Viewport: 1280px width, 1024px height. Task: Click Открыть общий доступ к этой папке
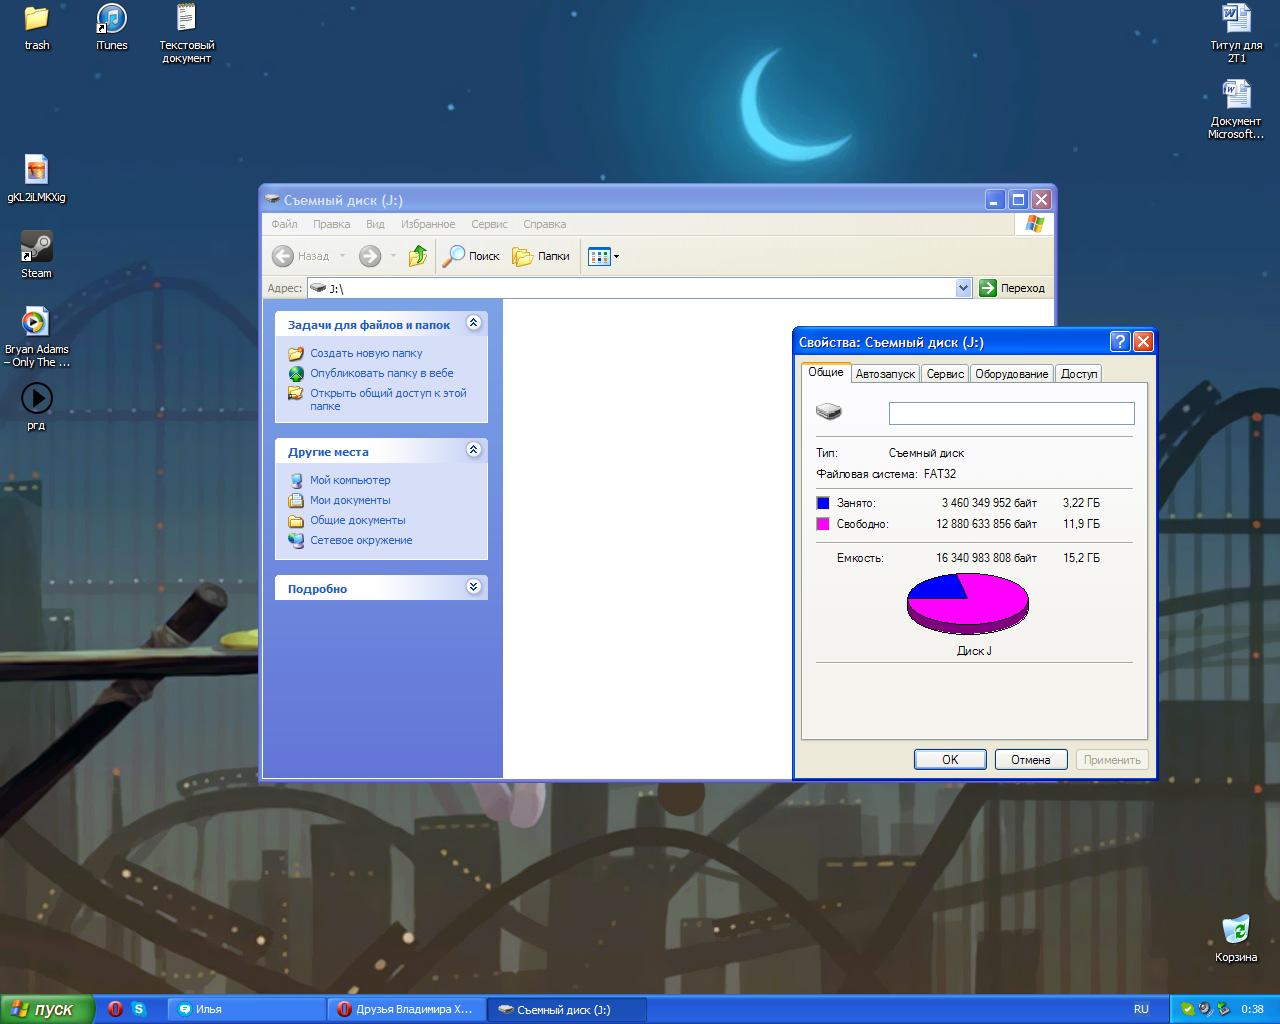(388, 399)
